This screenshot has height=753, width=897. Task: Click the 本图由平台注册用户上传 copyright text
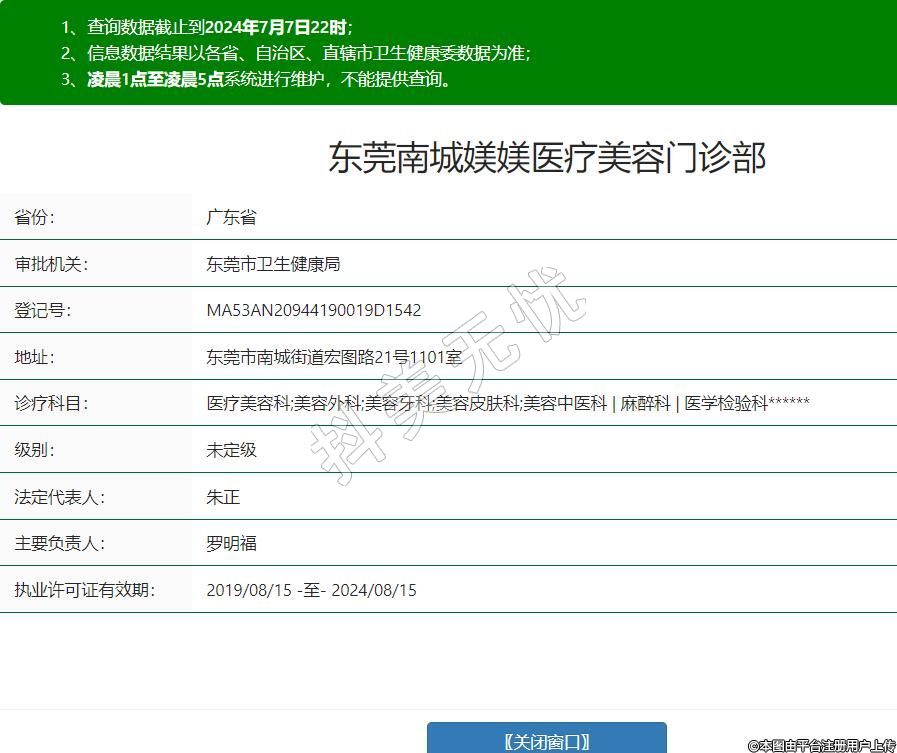click(821, 745)
